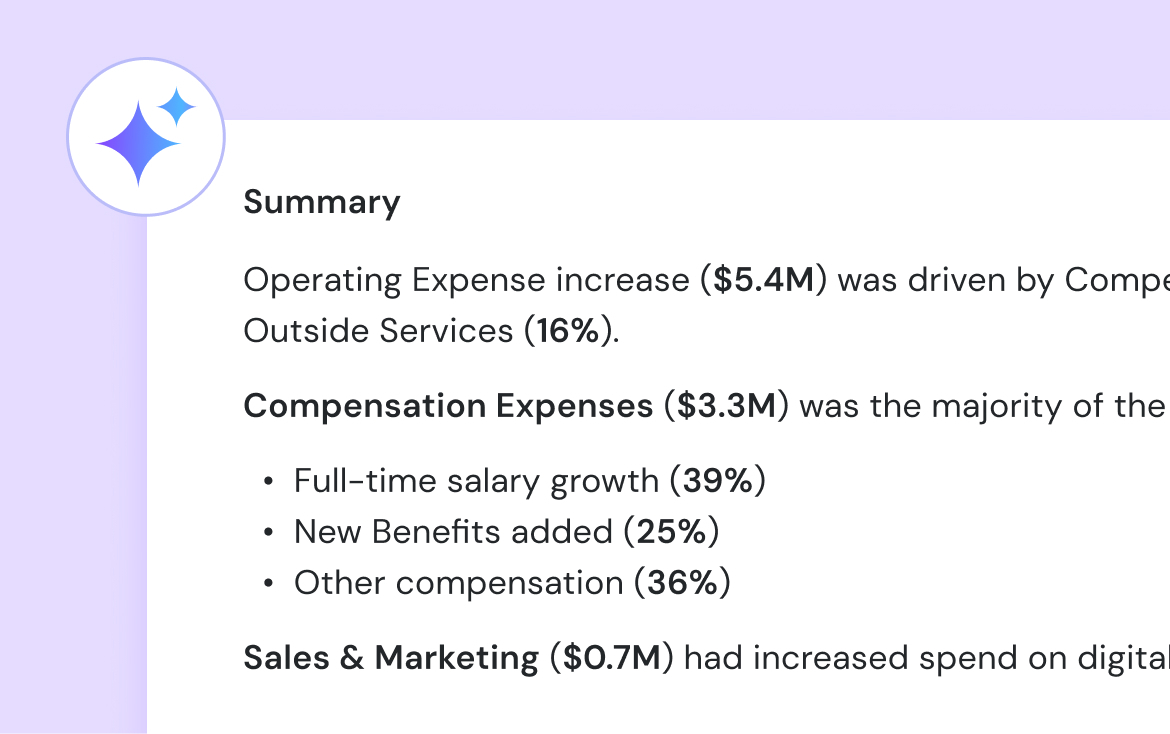The height and width of the screenshot is (734, 1170).
Task: Click the Outside Services text
Action: [378, 331]
